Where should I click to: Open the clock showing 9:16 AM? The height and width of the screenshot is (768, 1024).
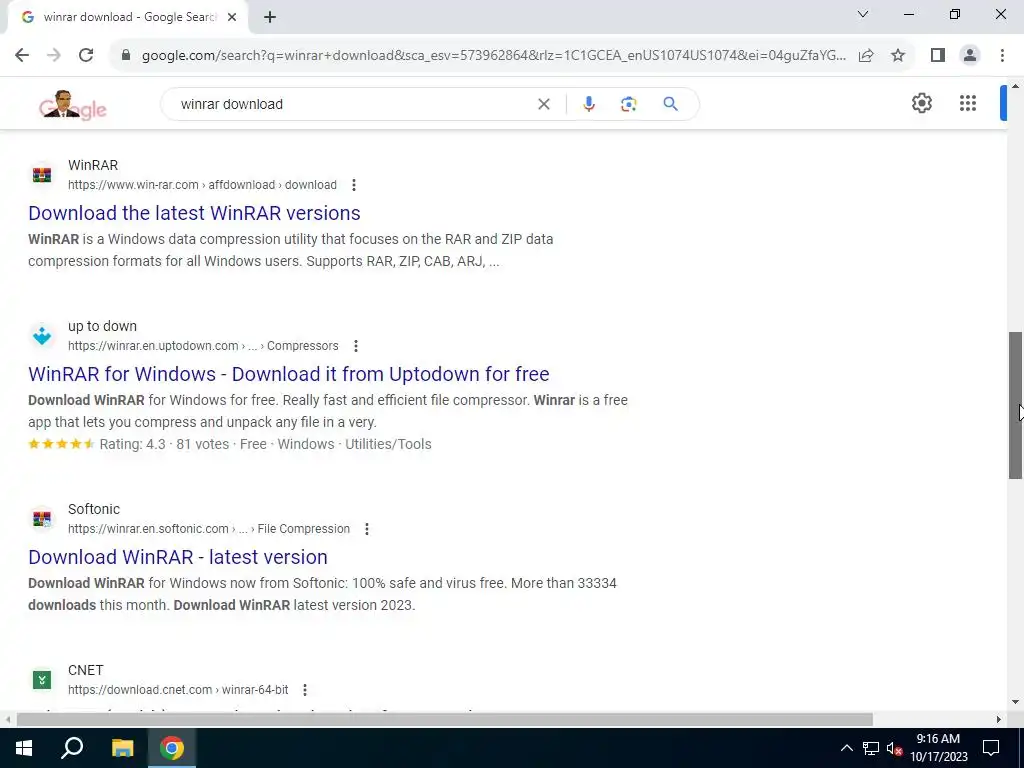[938, 748]
